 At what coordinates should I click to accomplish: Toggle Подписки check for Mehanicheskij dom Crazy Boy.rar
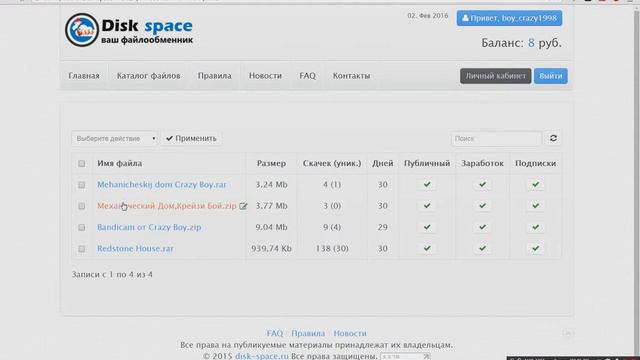coord(535,184)
